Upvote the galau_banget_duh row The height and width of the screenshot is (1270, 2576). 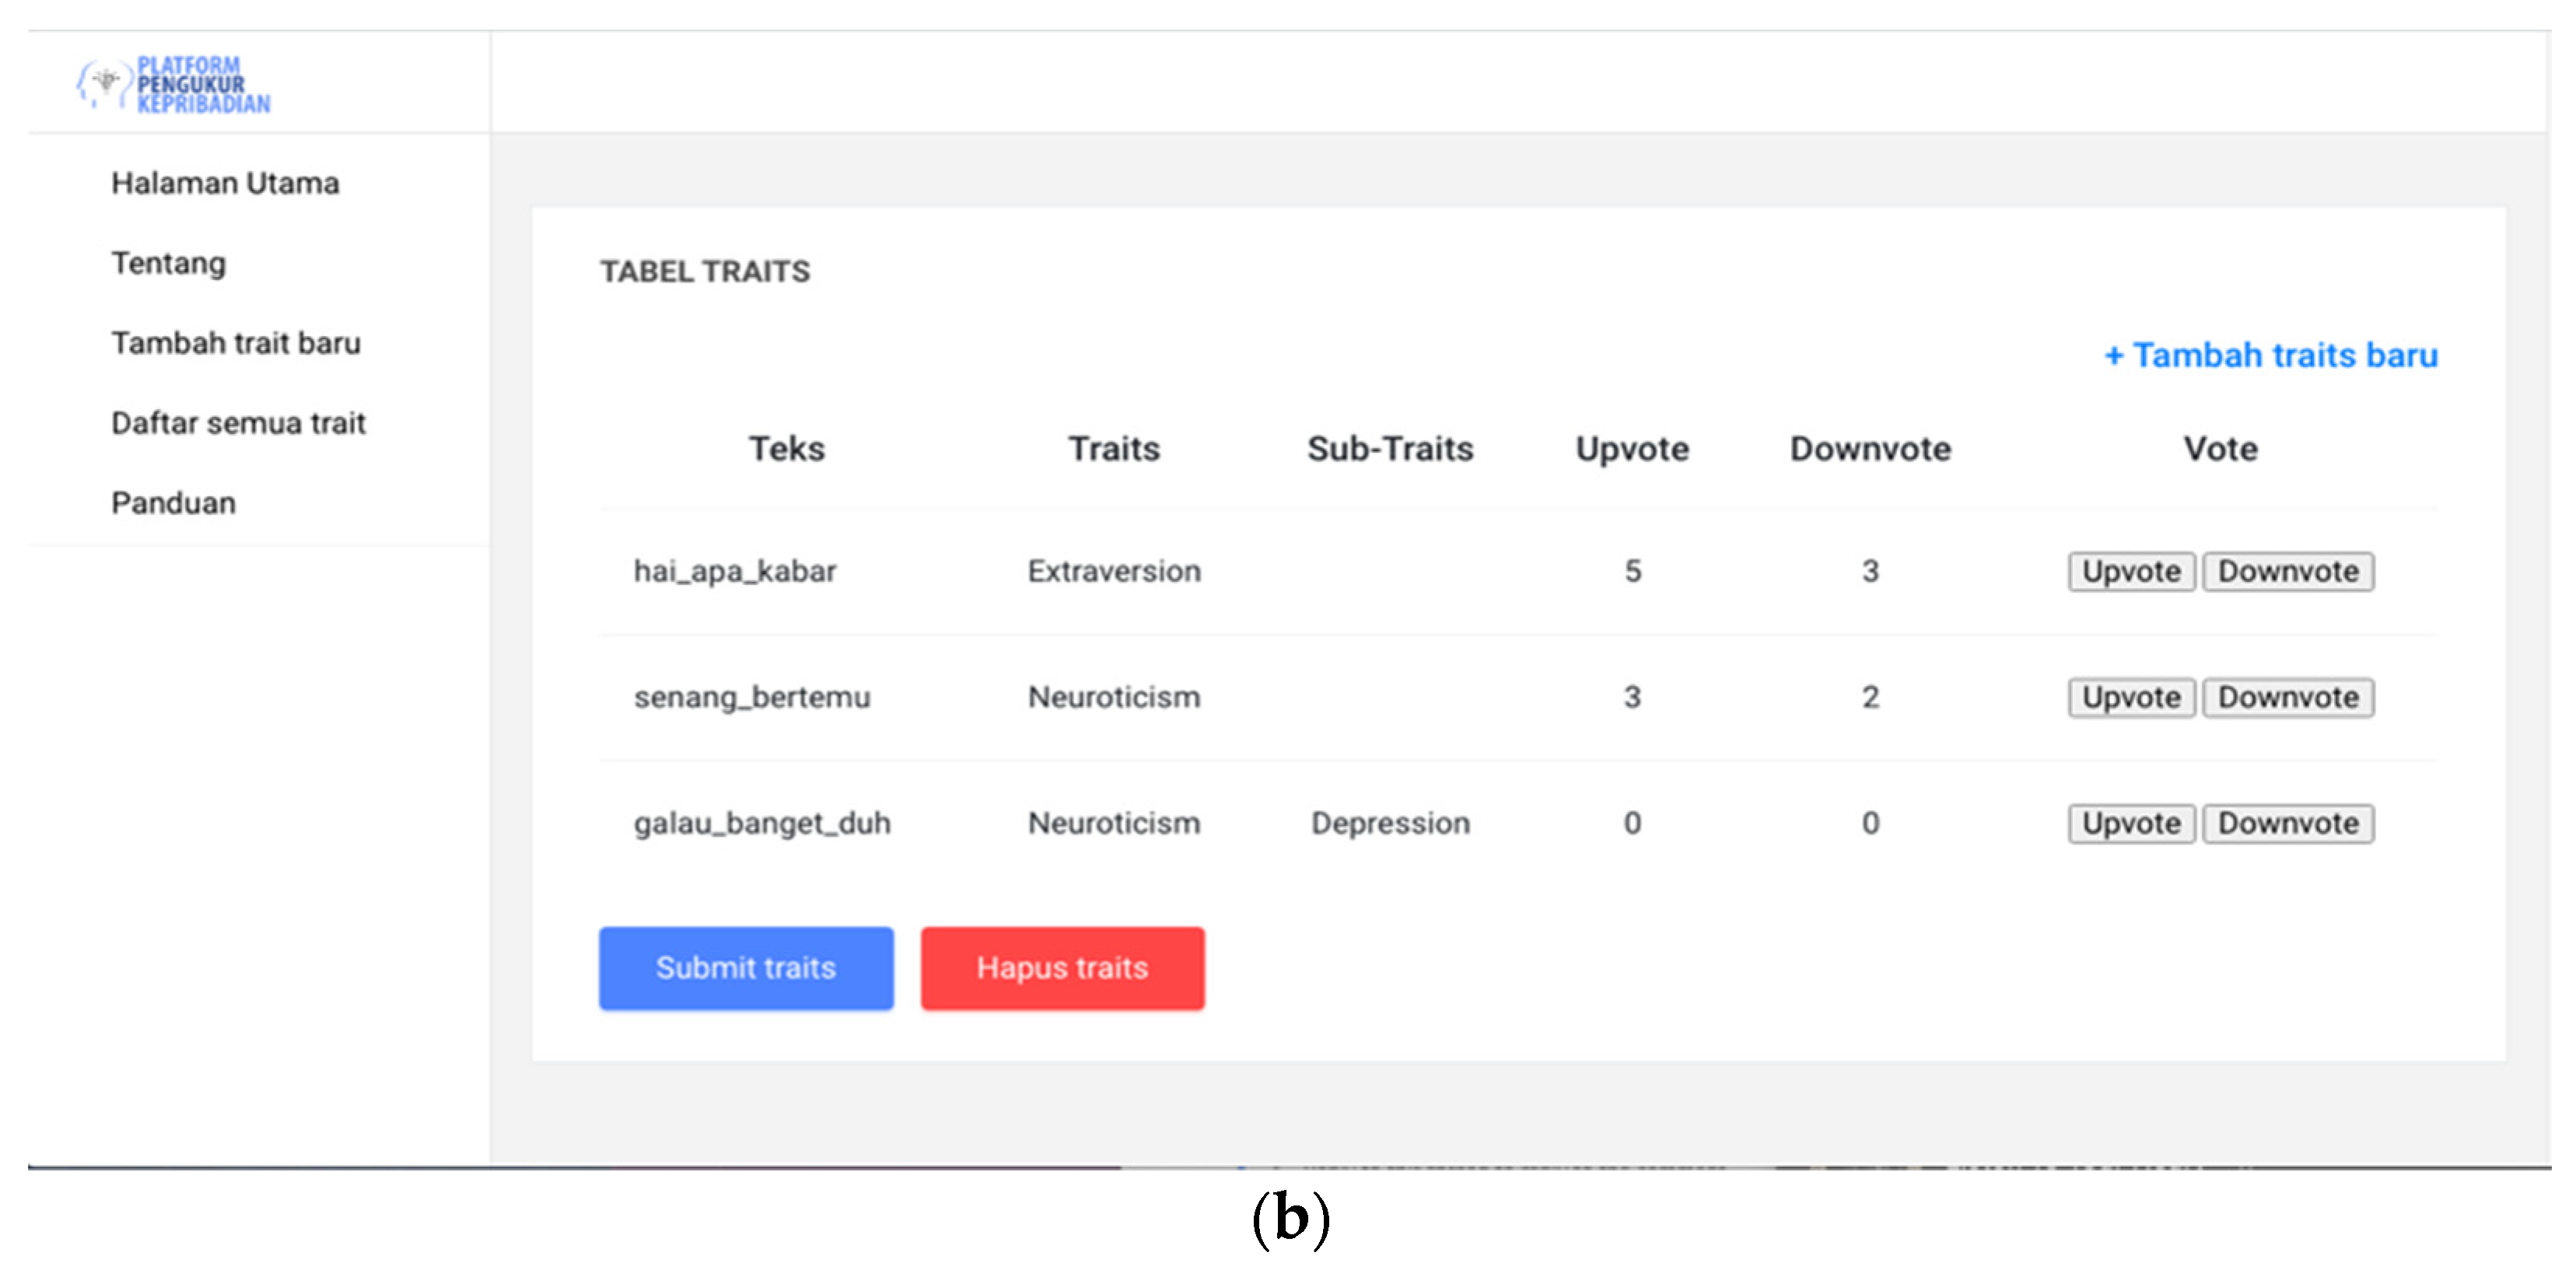point(2130,824)
